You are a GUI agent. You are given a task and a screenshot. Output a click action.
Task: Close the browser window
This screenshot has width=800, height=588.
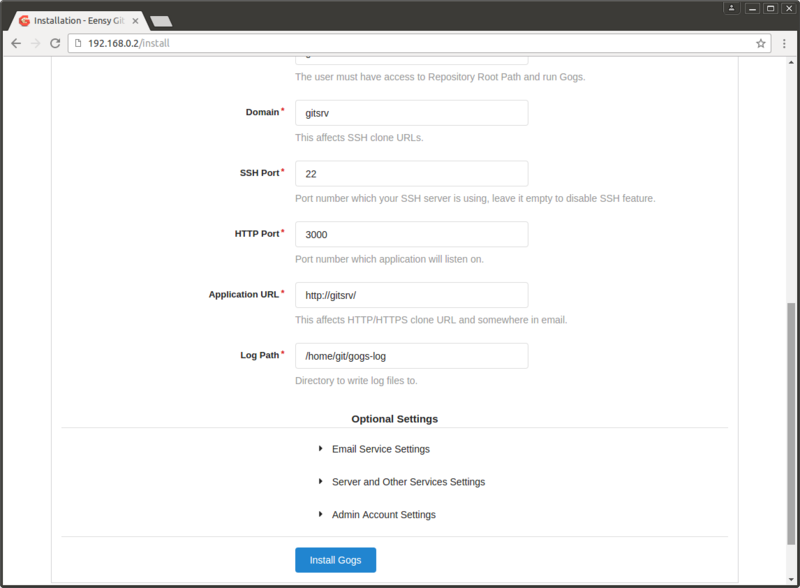789,8
